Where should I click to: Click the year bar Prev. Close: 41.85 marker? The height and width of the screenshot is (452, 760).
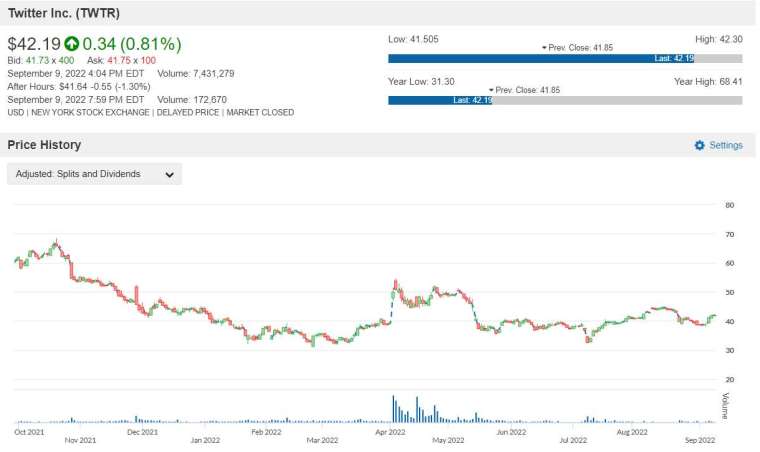[524, 90]
